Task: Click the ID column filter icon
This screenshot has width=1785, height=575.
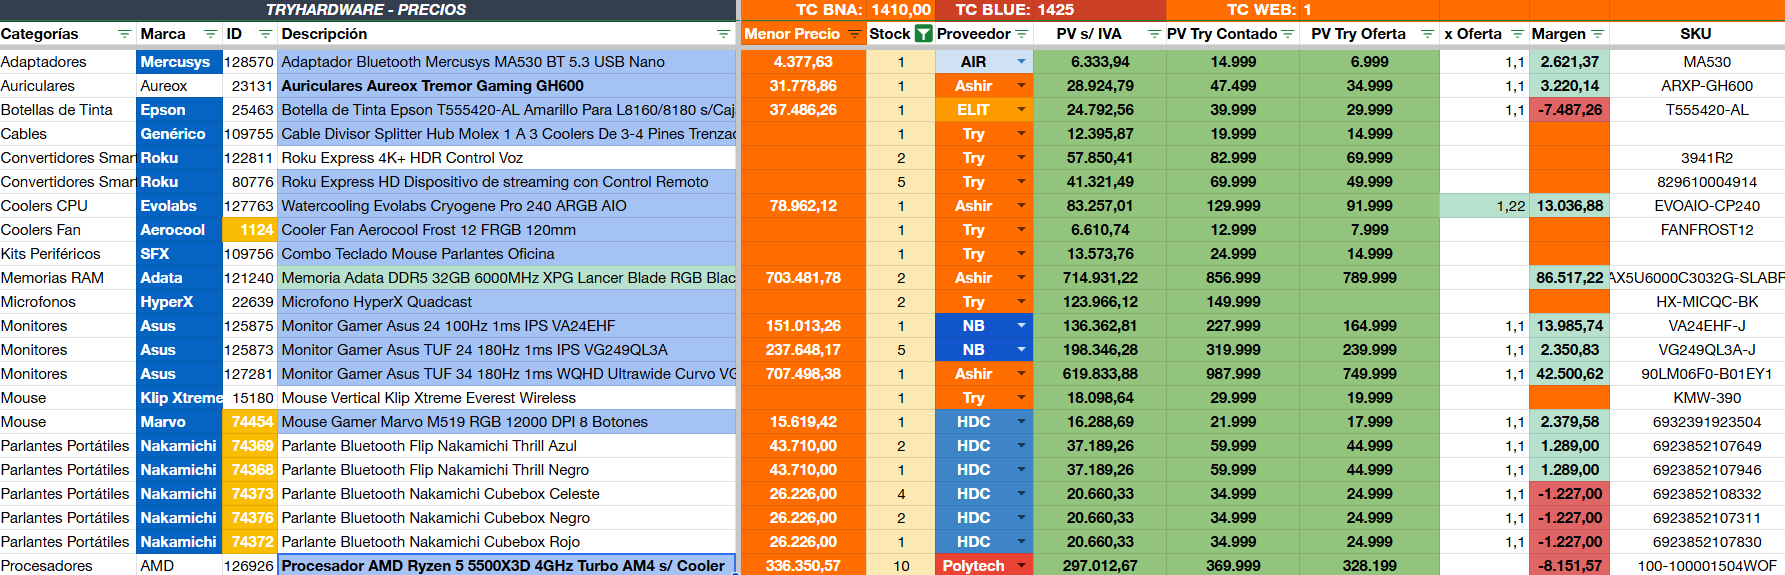Action: coord(265,34)
